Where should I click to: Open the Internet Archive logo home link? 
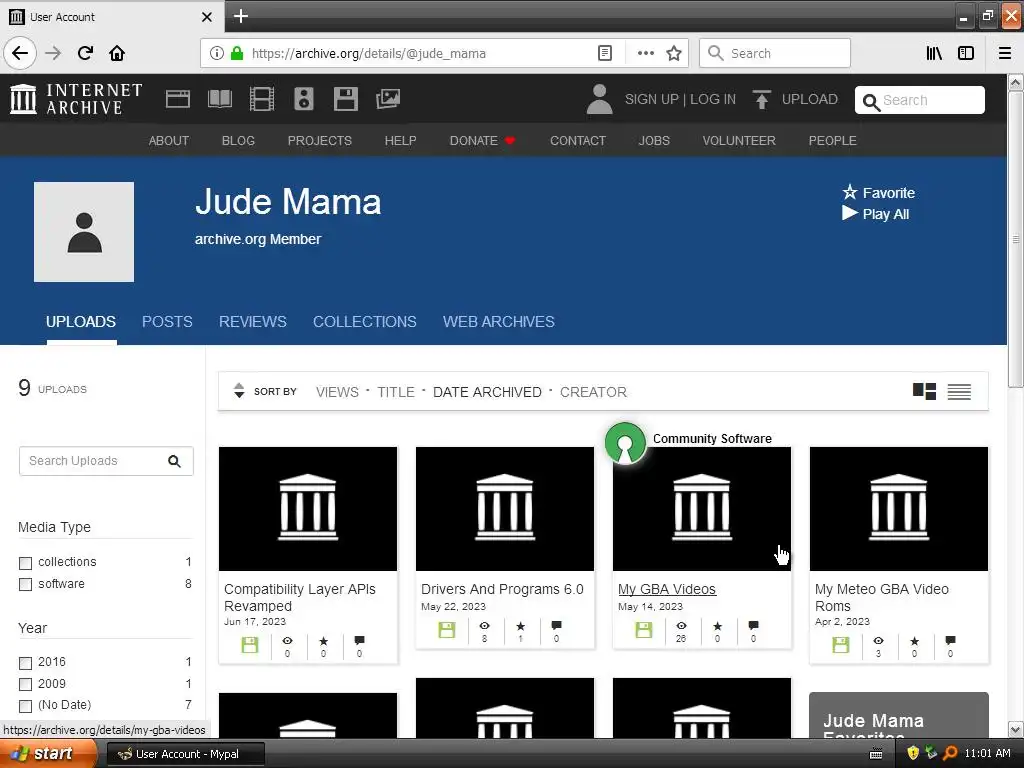(76, 99)
